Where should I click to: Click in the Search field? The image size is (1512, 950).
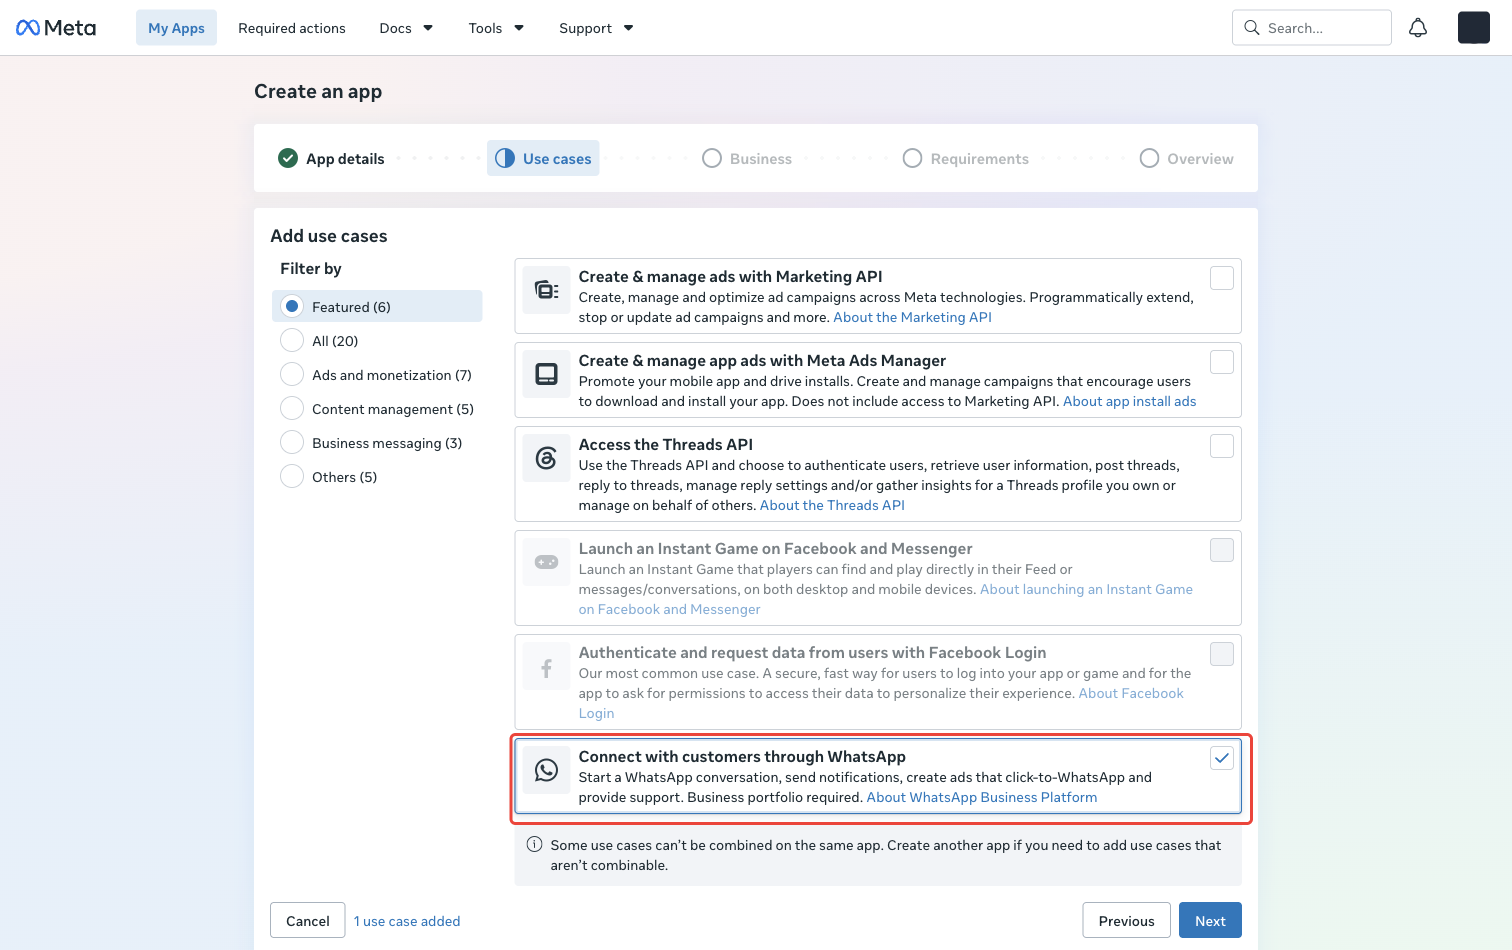(x=1312, y=28)
